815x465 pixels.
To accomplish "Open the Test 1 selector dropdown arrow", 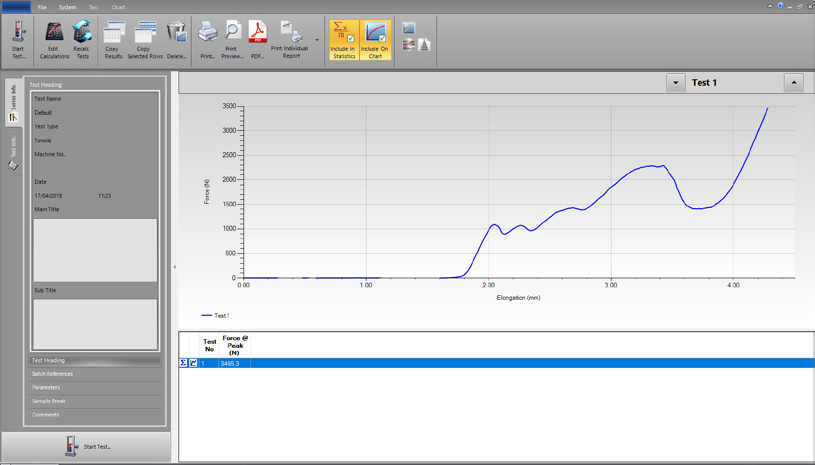I will pyautogui.click(x=676, y=83).
